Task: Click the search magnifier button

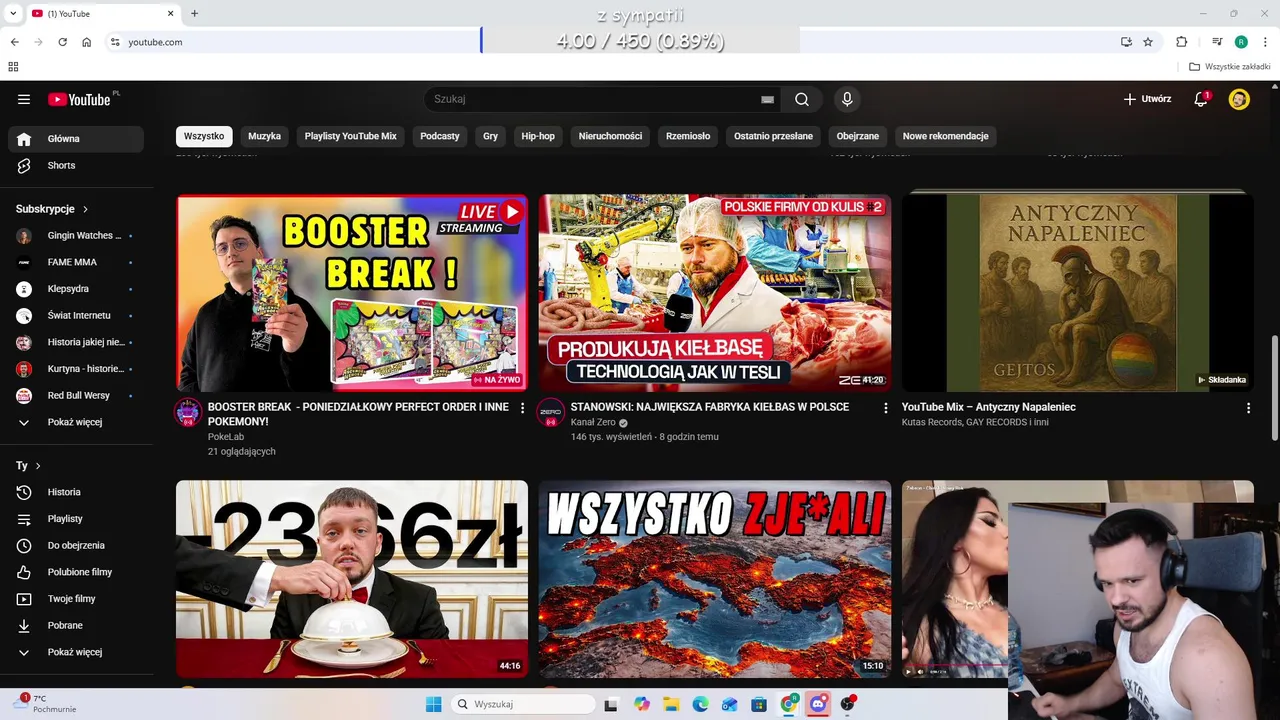Action: [x=802, y=99]
